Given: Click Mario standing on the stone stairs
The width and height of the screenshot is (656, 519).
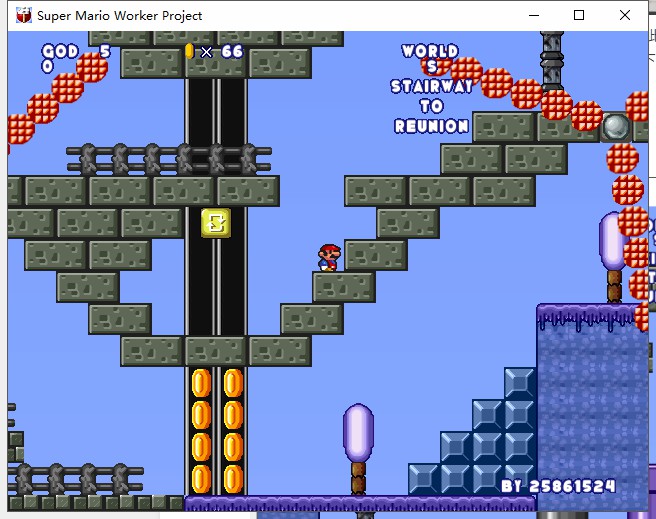Looking at the screenshot, I should [330, 258].
